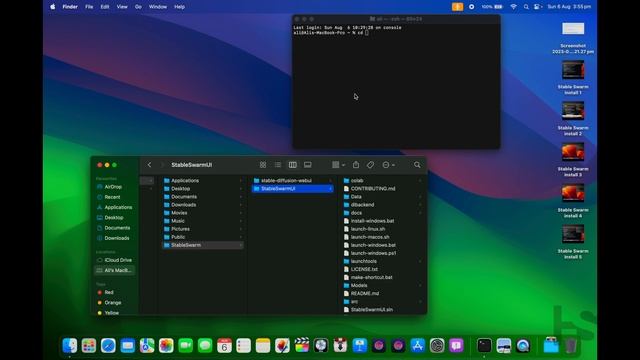Open Launchpad from the Dock
This screenshot has width=640, height=360.
click(89, 346)
